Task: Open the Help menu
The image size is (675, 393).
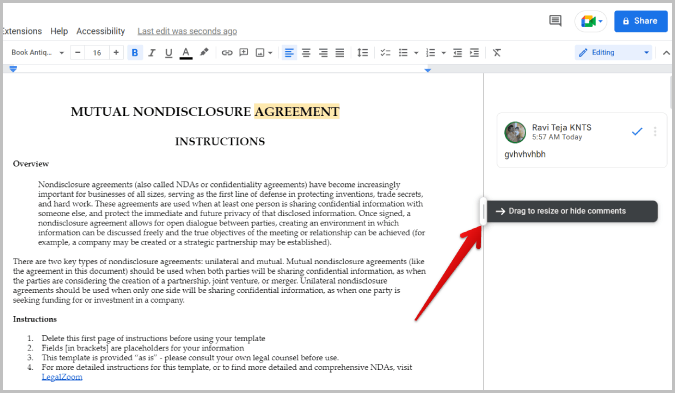Action: tap(59, 31)
